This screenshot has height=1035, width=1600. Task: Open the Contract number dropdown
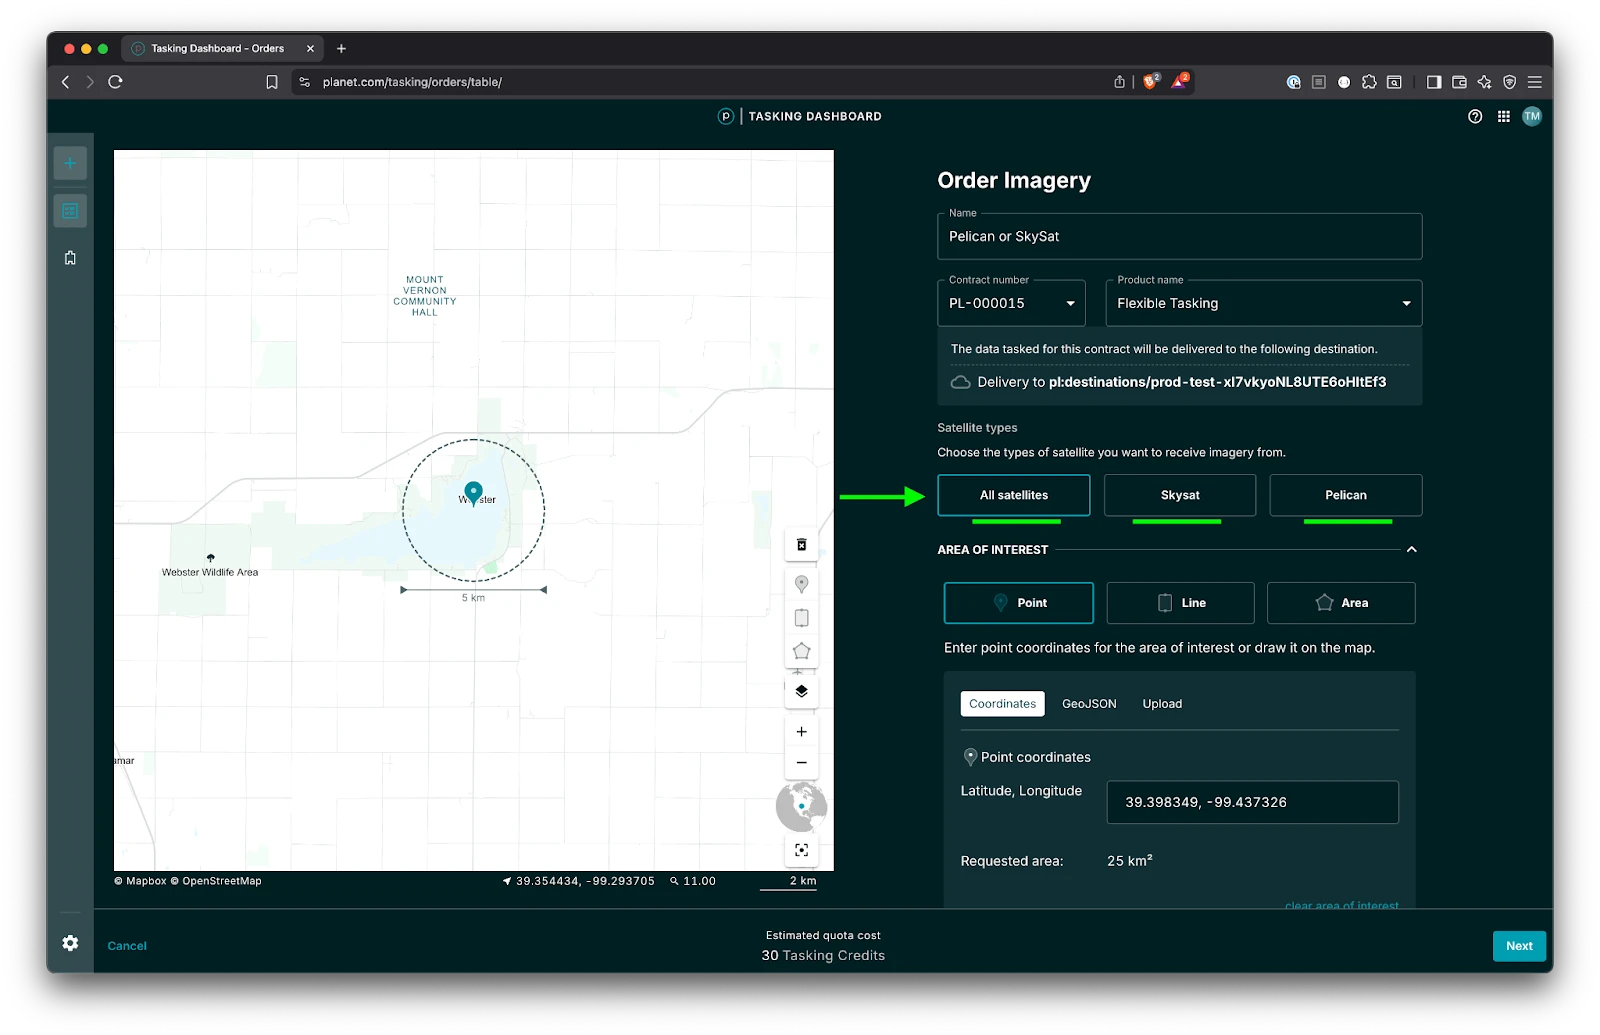1011,303
